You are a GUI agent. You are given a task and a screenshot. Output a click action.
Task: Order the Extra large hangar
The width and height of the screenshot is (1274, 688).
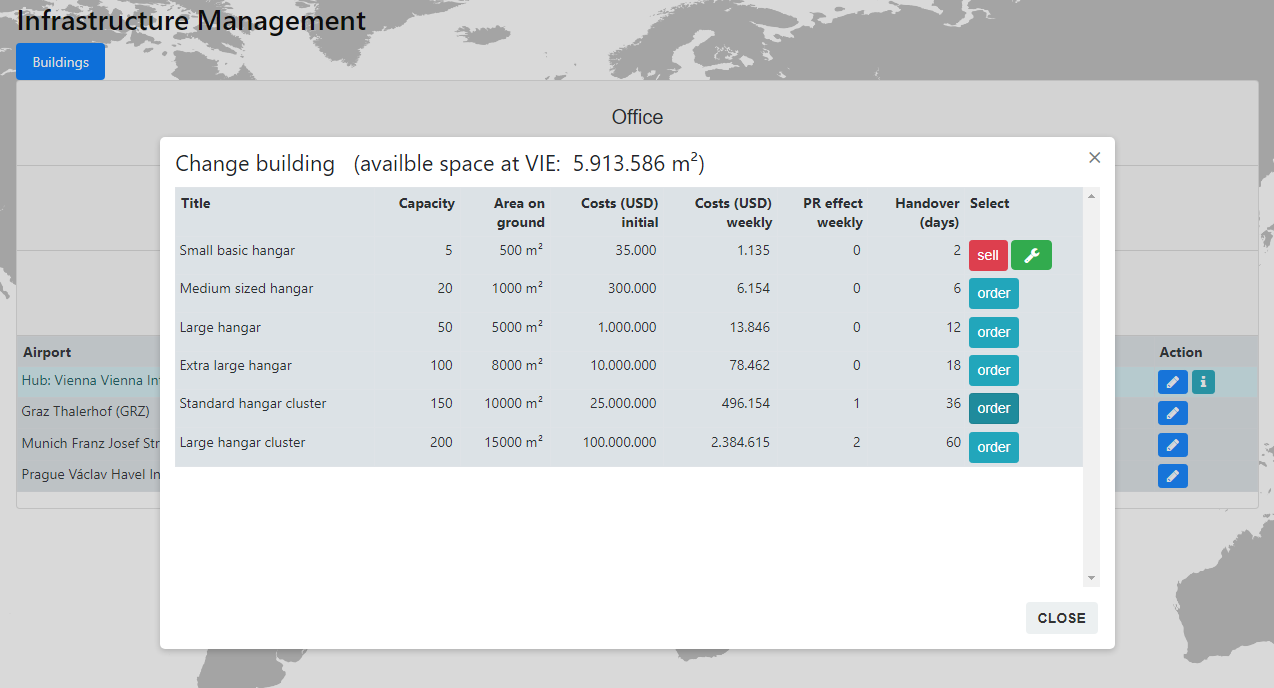(994, 370)
